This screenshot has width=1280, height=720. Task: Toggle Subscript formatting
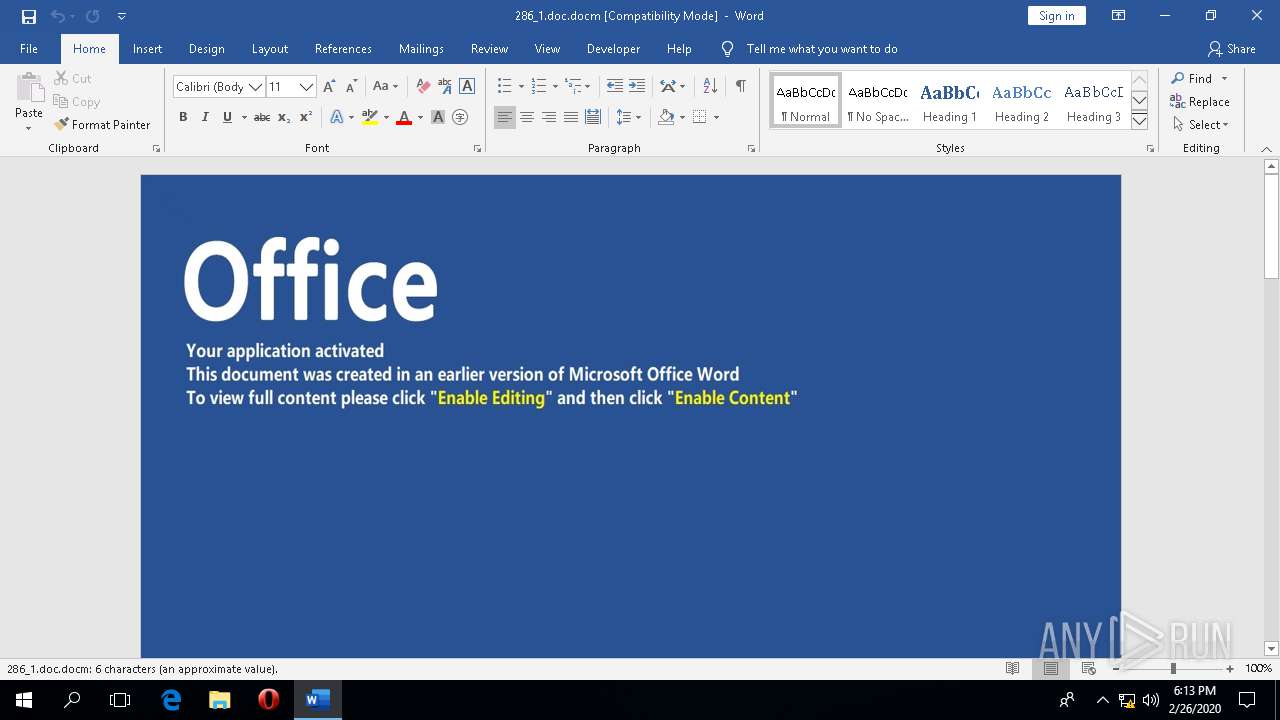(284, 117)
